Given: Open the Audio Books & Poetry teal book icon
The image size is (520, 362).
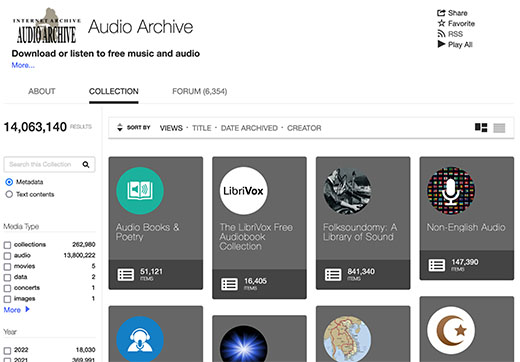Looking at the screenshot, I should (140, 191).
